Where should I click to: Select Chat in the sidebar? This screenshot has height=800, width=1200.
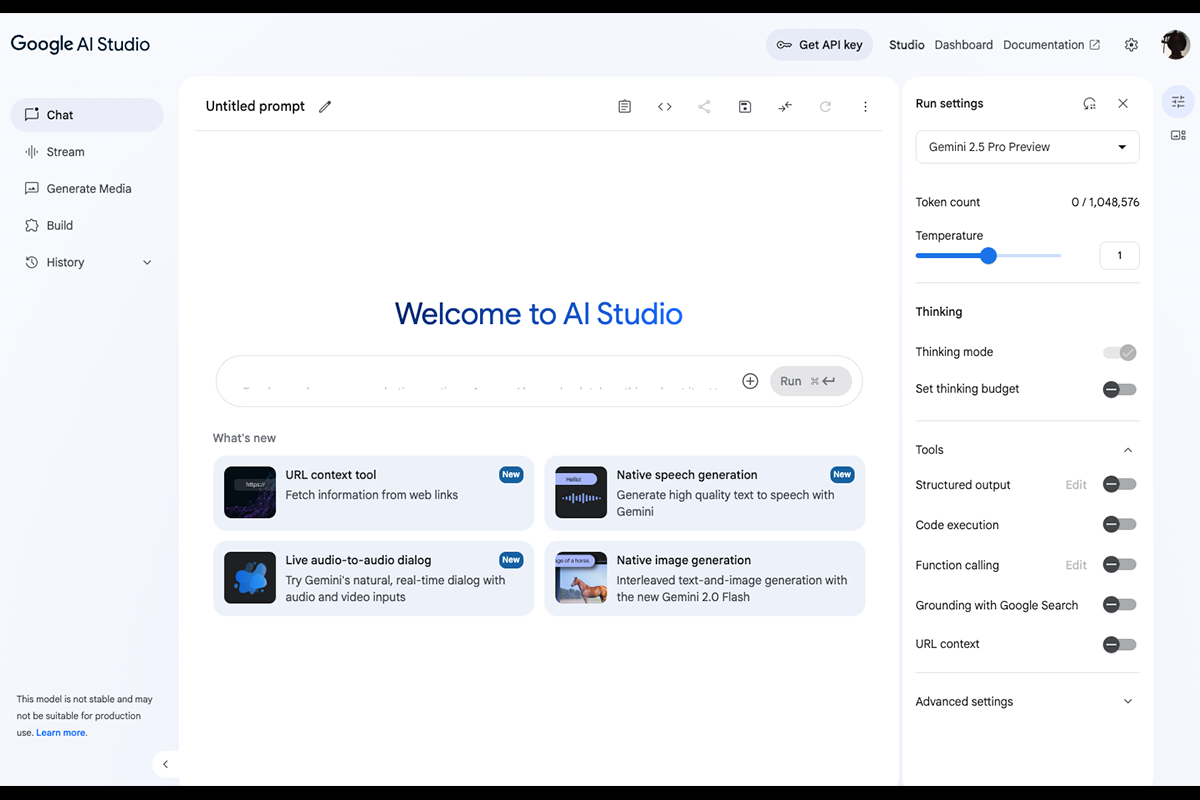tap(87, 115)
